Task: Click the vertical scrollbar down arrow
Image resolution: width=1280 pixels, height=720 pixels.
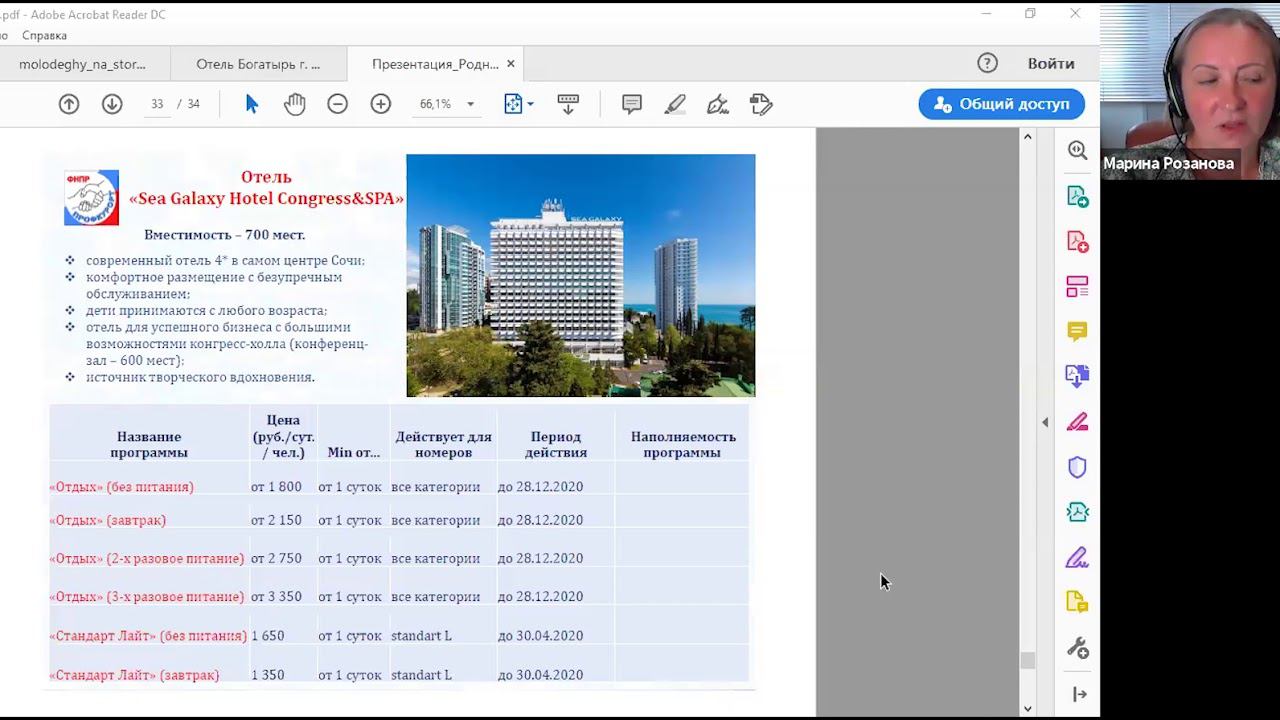Action: point(1027,709)
